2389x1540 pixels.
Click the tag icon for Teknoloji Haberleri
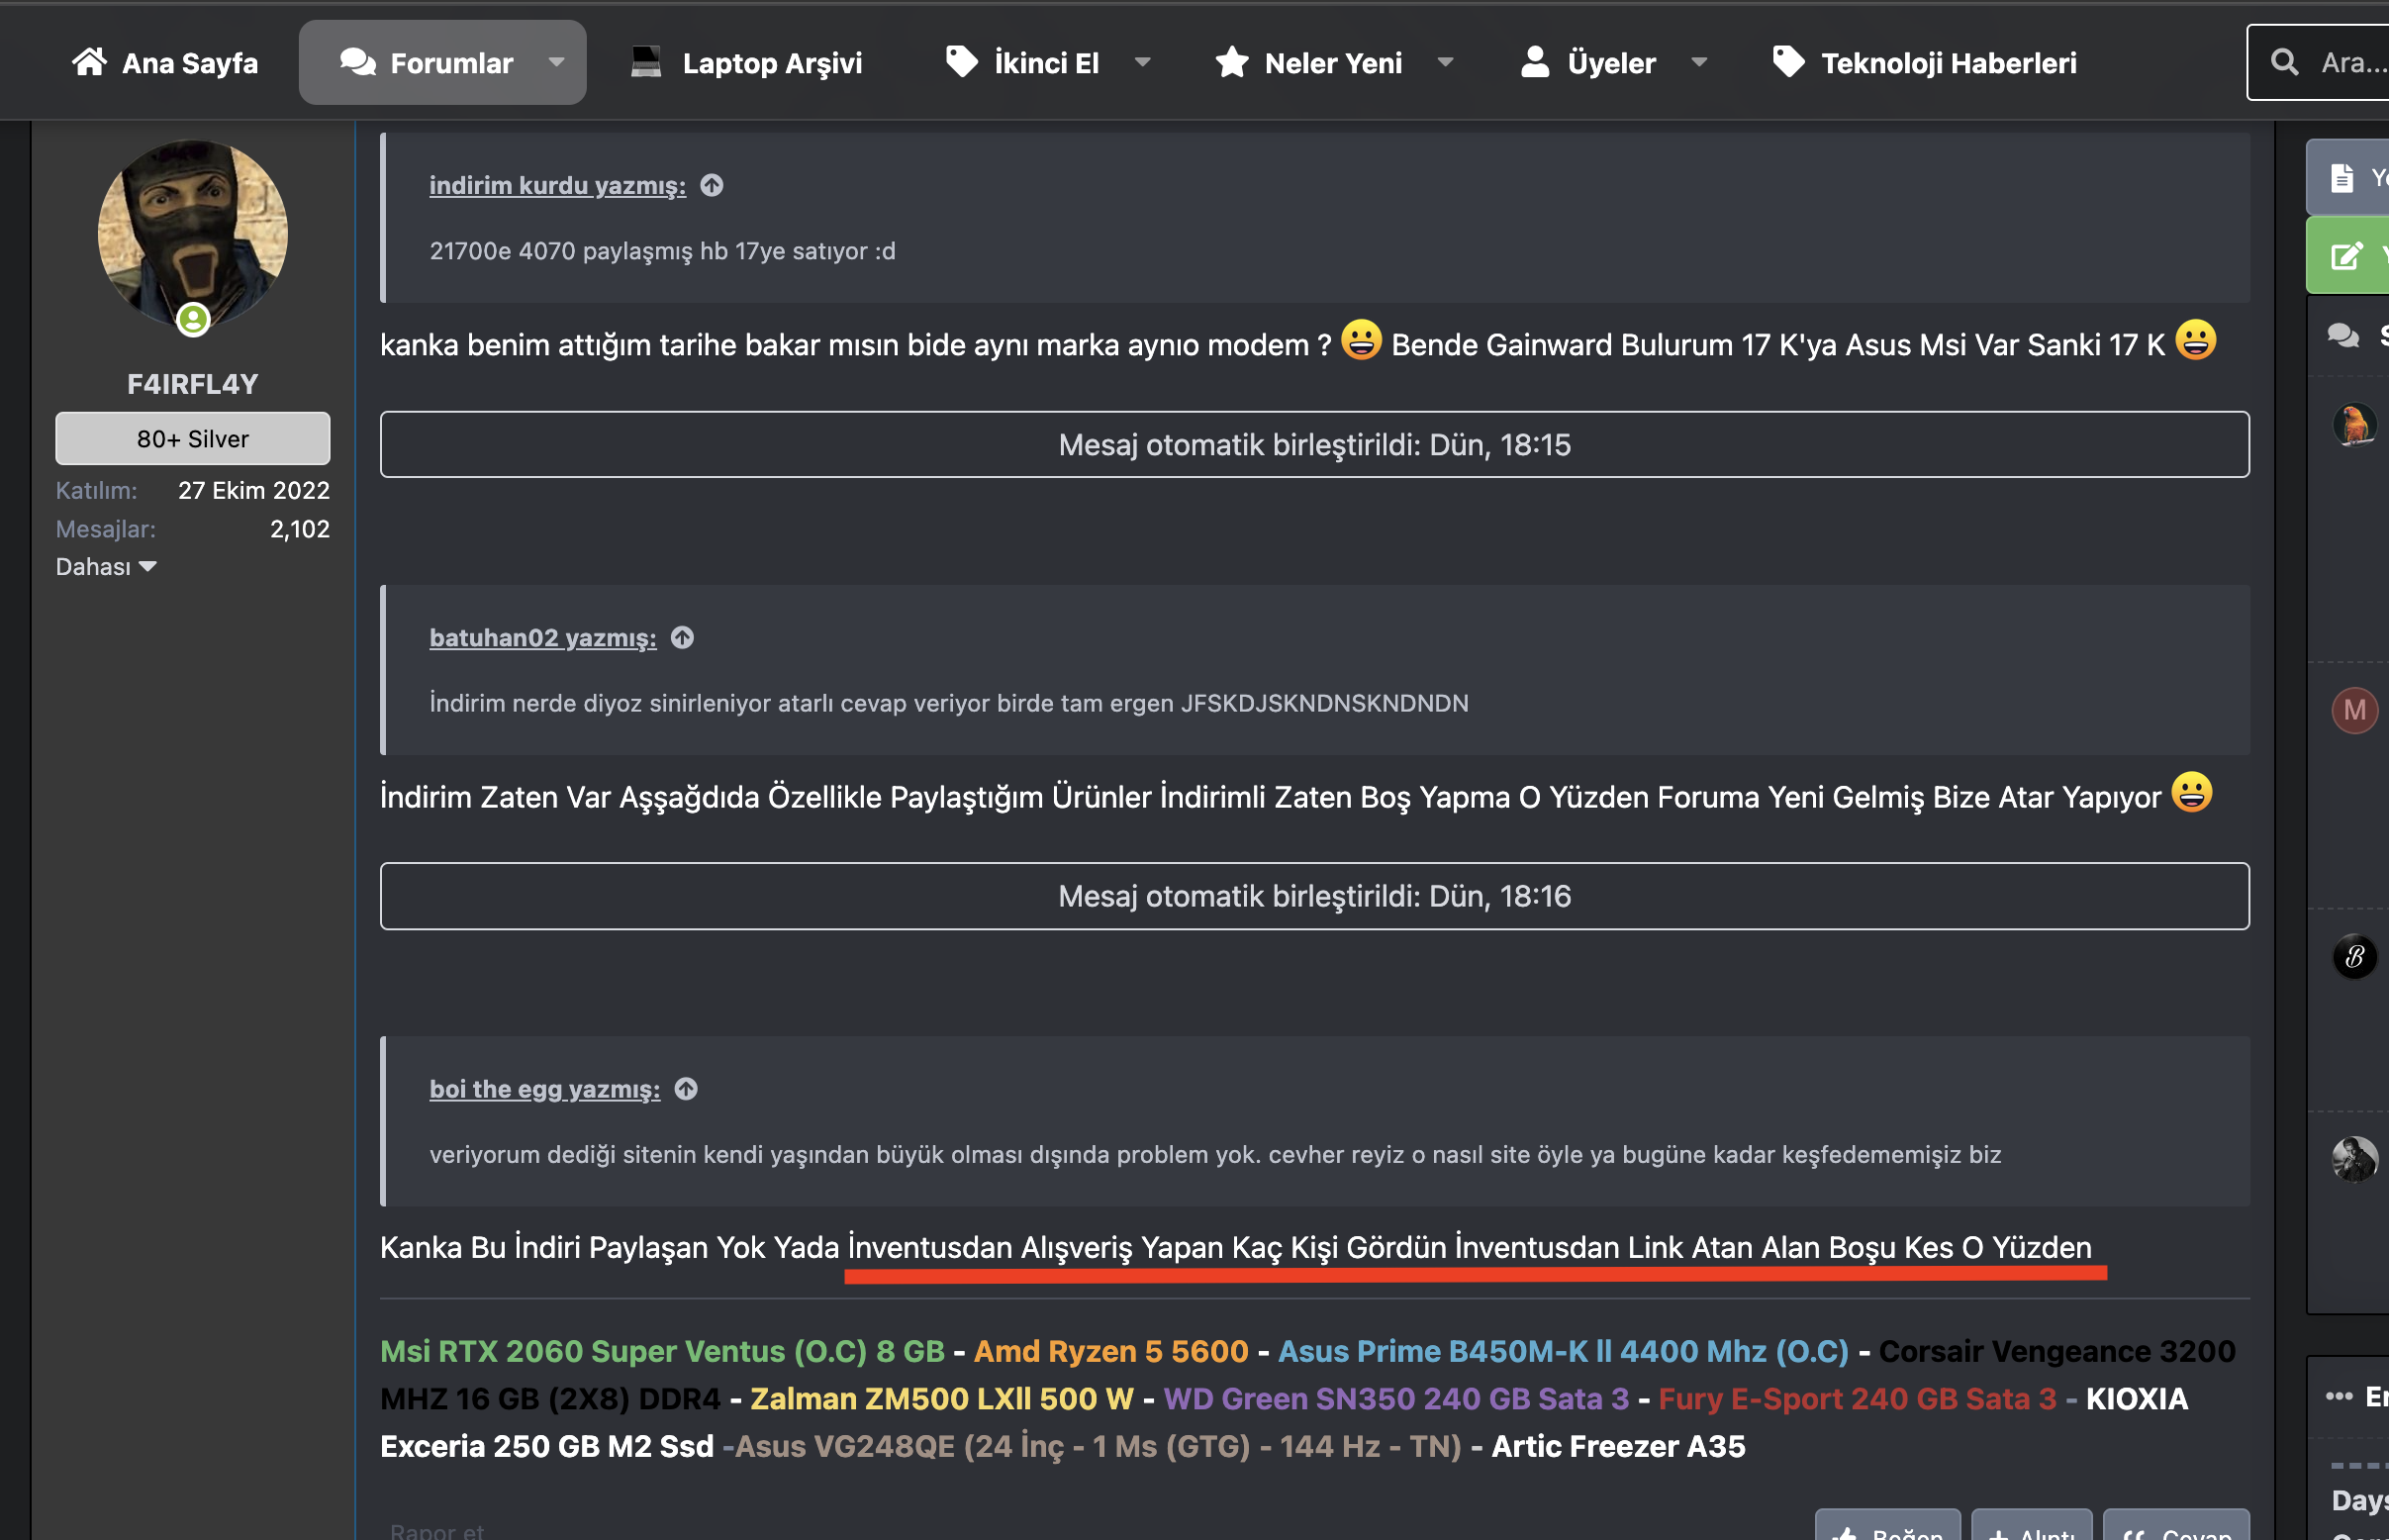point(1788,62)
